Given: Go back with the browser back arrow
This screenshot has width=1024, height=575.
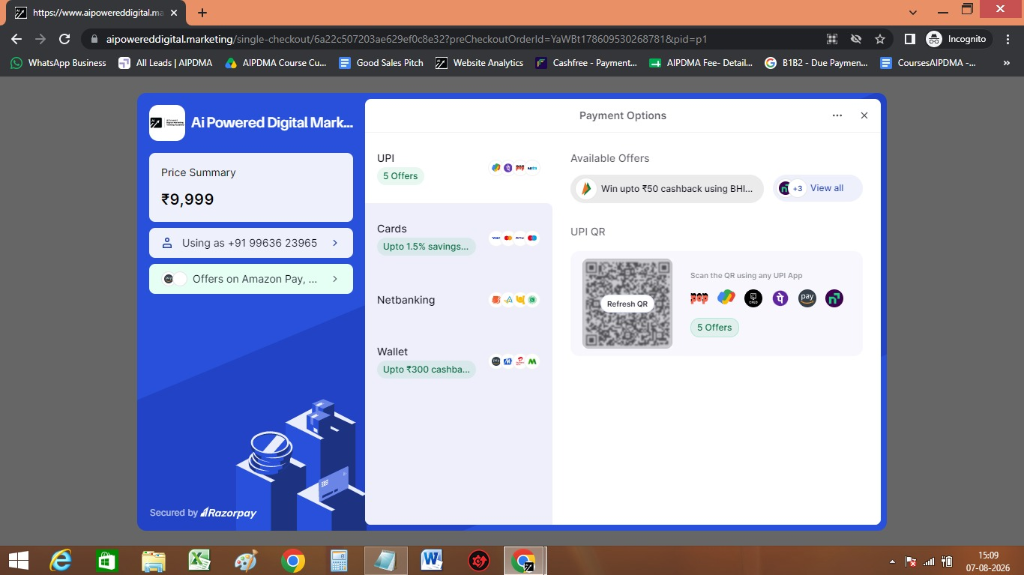Looking at the screenshot, I should tap(16, 39).
